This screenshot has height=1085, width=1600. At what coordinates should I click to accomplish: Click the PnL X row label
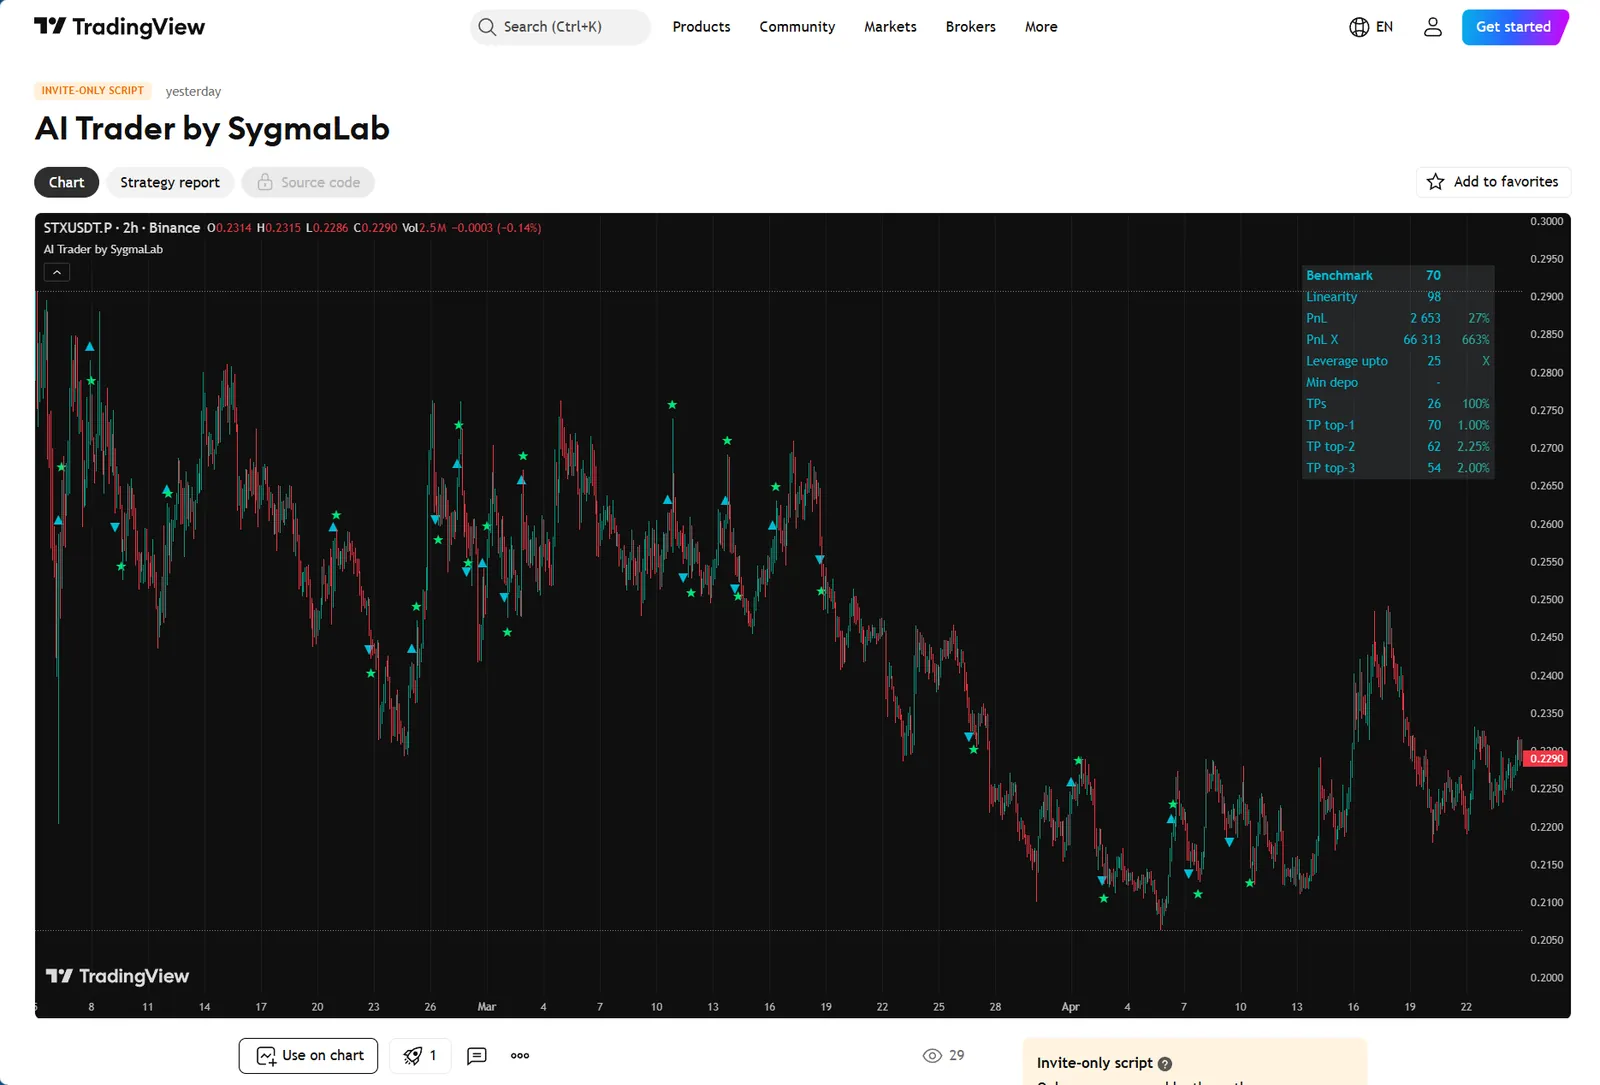point(1322,340)
